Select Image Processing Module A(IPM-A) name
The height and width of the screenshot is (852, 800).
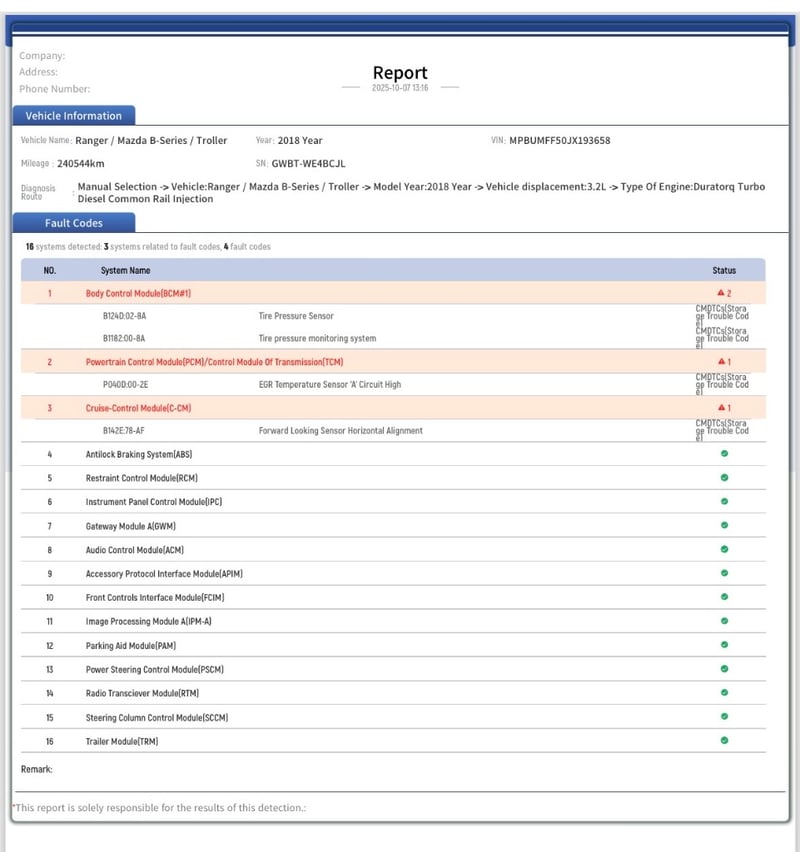point(148,622)
